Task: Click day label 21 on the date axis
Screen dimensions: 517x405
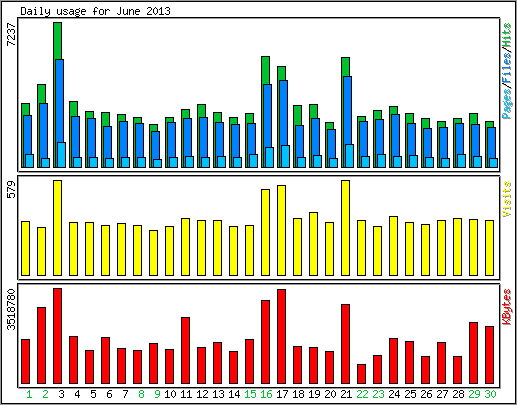Action: click(346, 394)
